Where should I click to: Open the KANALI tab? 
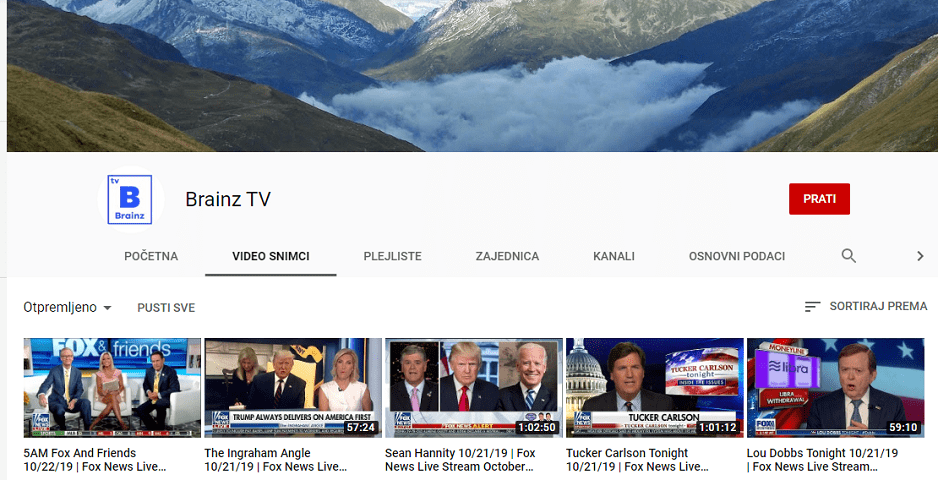point(613,256)
